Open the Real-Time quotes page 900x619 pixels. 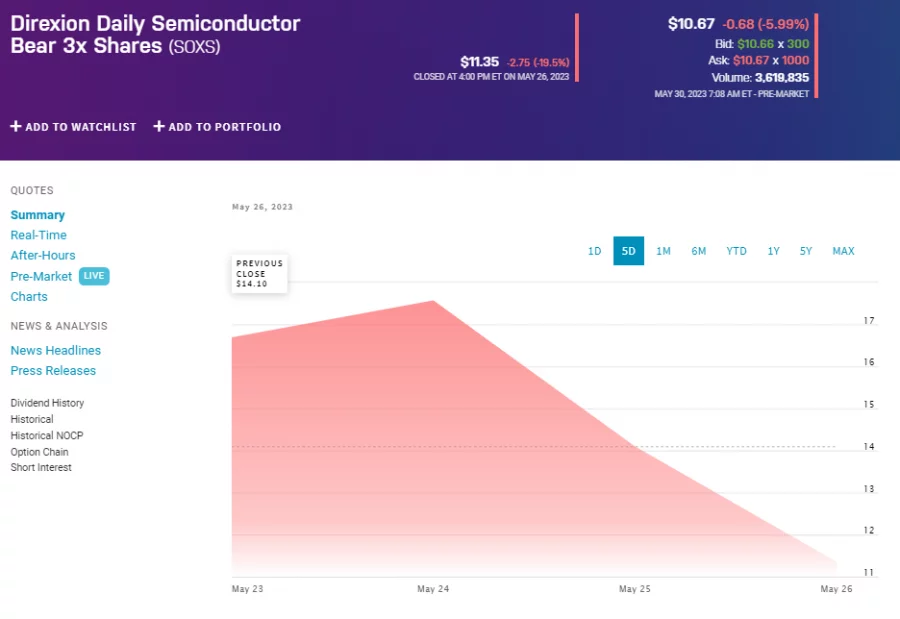[38, 235]
